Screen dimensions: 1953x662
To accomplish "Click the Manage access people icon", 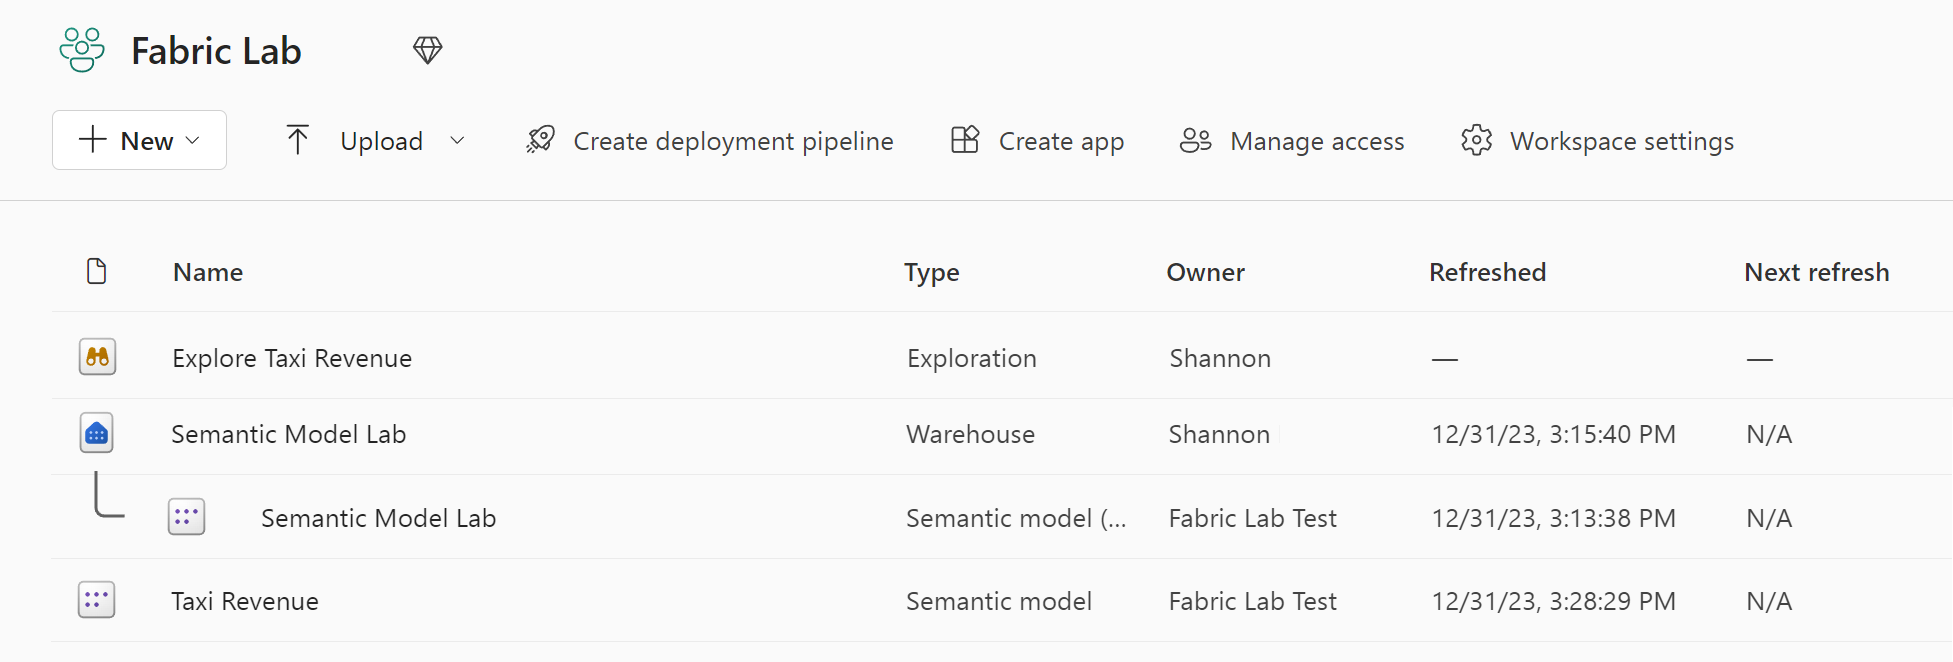I will point(1196,140).
